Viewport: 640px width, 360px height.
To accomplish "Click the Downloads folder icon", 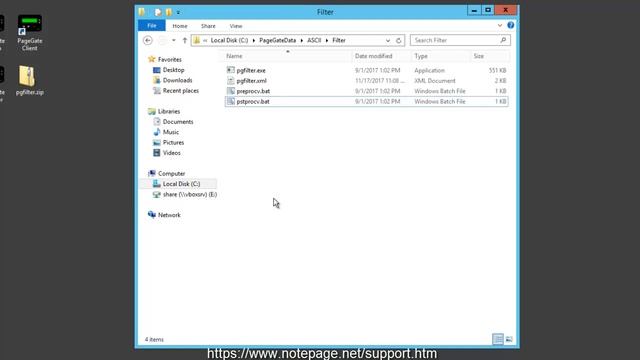I will (x=157, y=80).
